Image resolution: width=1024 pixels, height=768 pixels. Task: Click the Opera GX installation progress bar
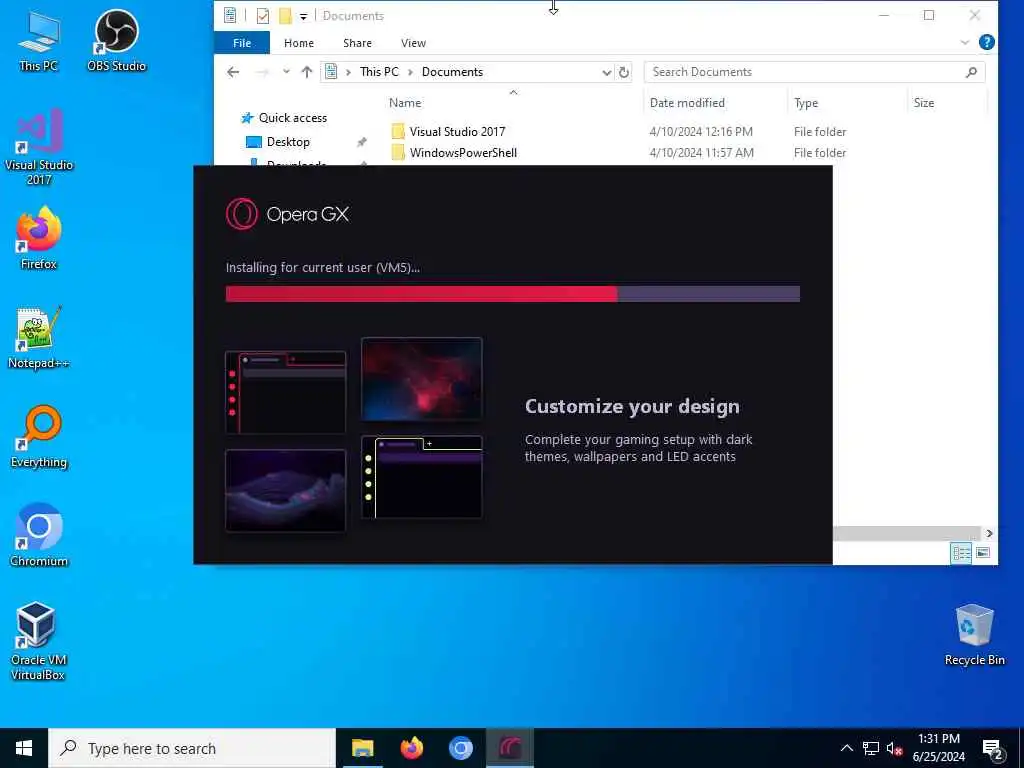tap(513, 294)
